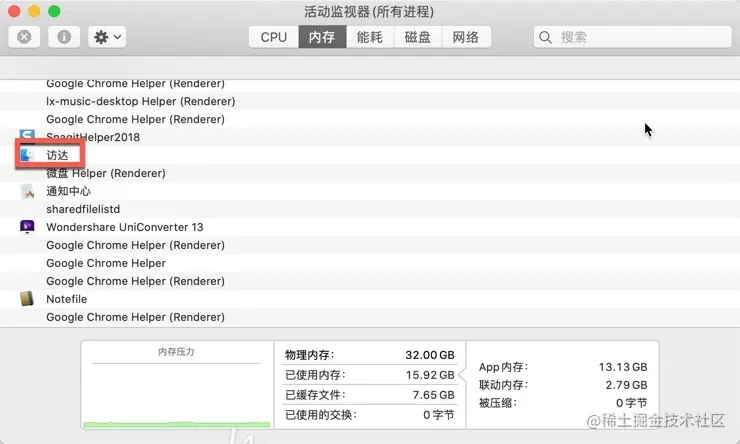Image resolution: width=740 pixels, height=444 pixels.
Task: Click the 已缓存文件 7.65 GB value
Action: tap(433, 394)
